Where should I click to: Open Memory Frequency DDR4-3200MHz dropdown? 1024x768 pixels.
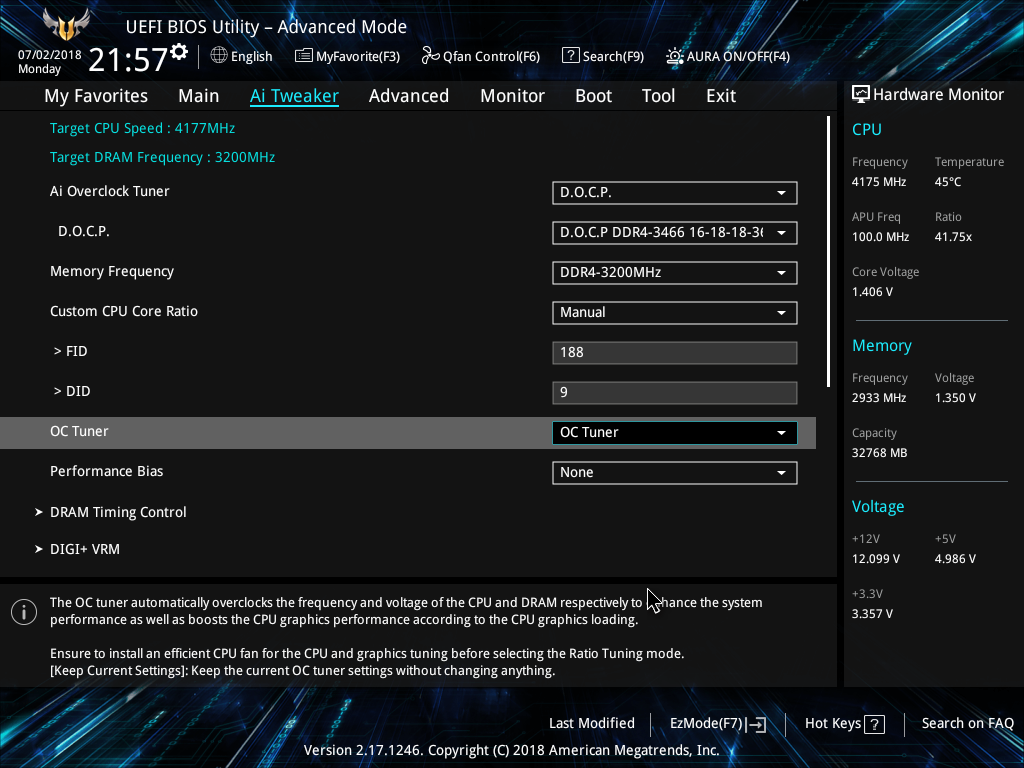(x=675, y=272)
